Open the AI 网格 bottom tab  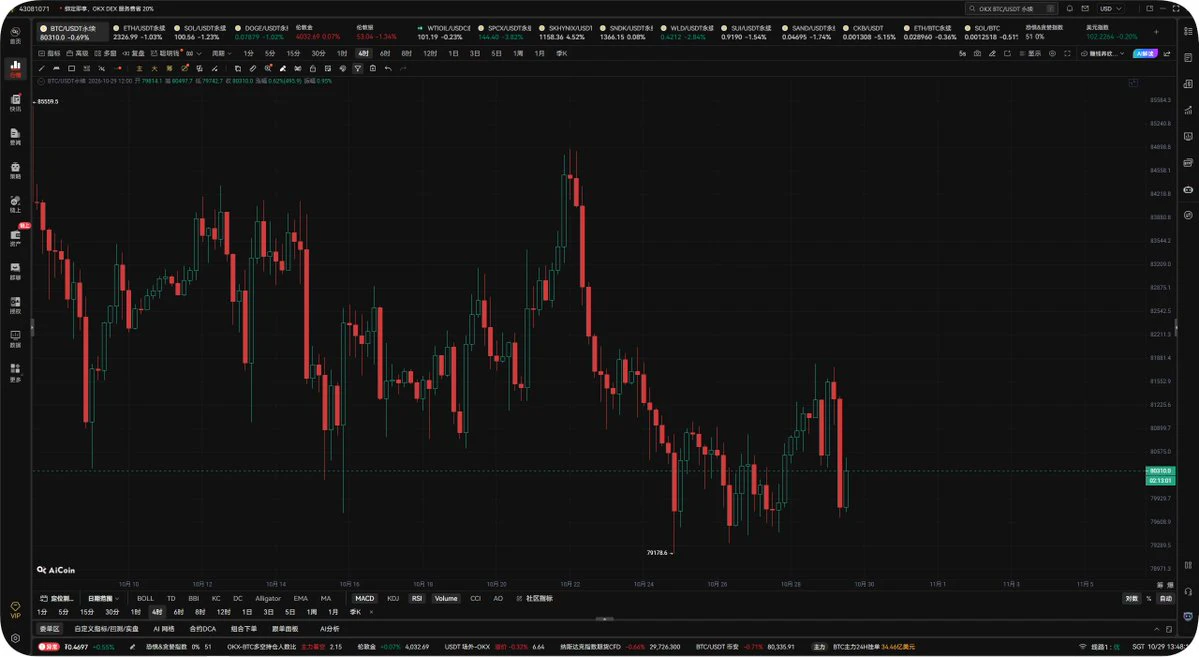click(x=164, y=629)
